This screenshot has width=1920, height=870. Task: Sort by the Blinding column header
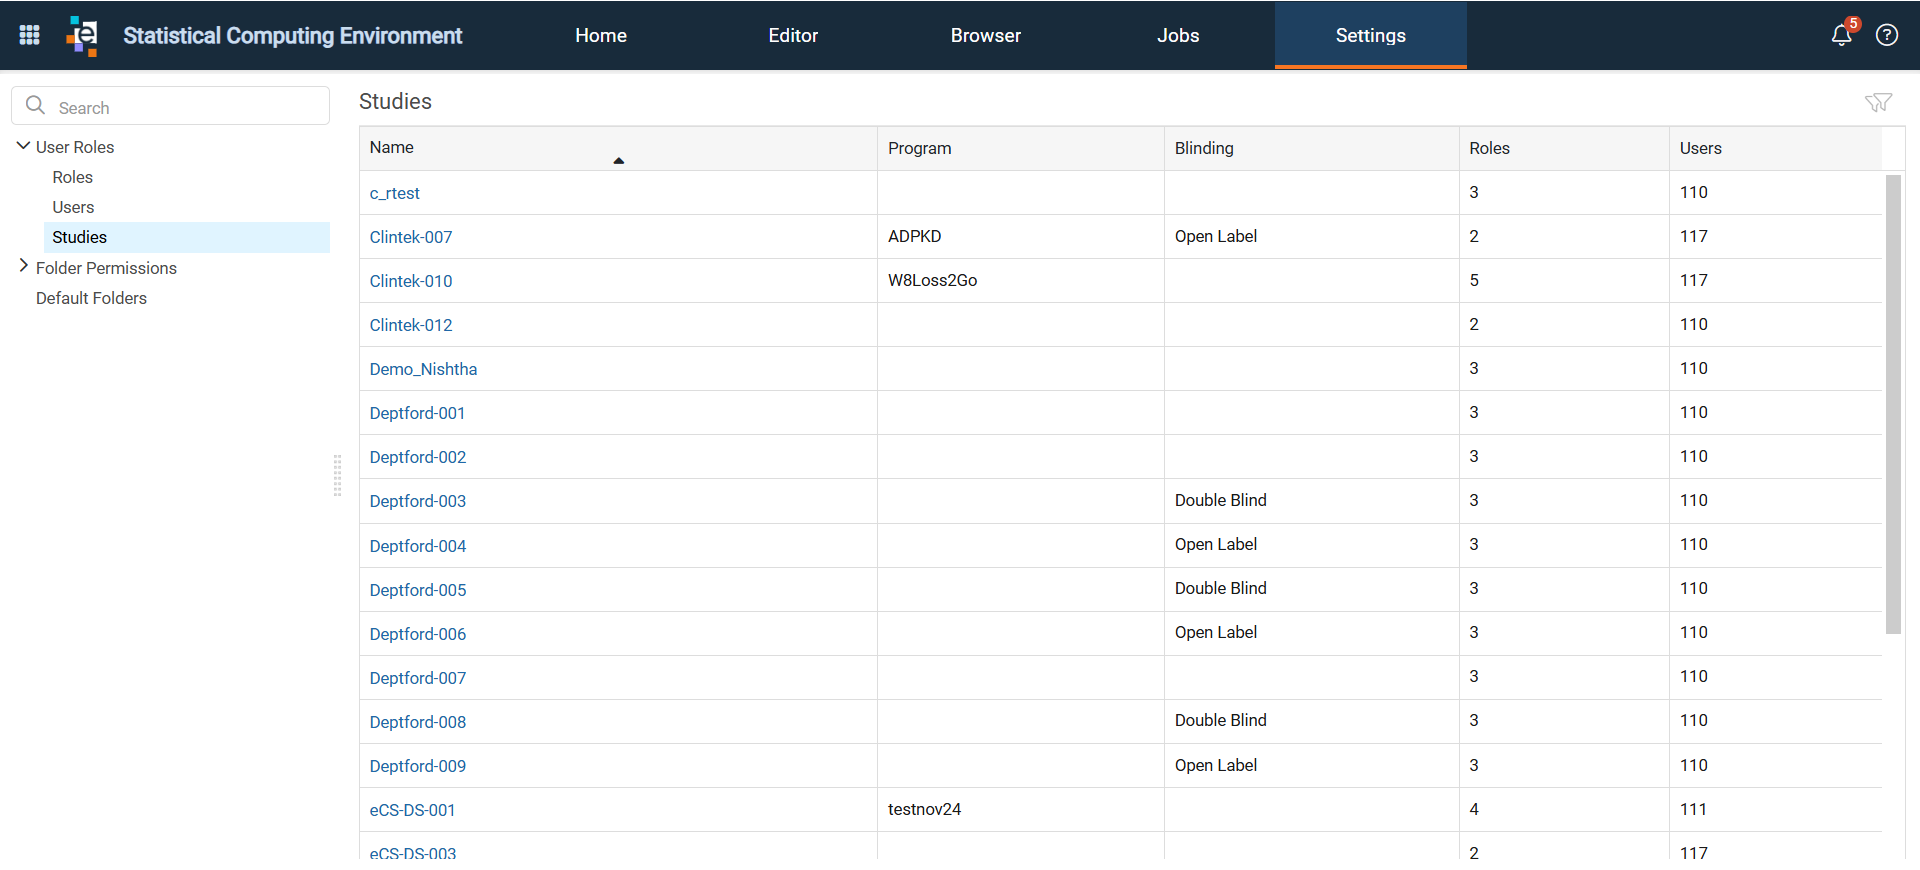point(1311,148)
